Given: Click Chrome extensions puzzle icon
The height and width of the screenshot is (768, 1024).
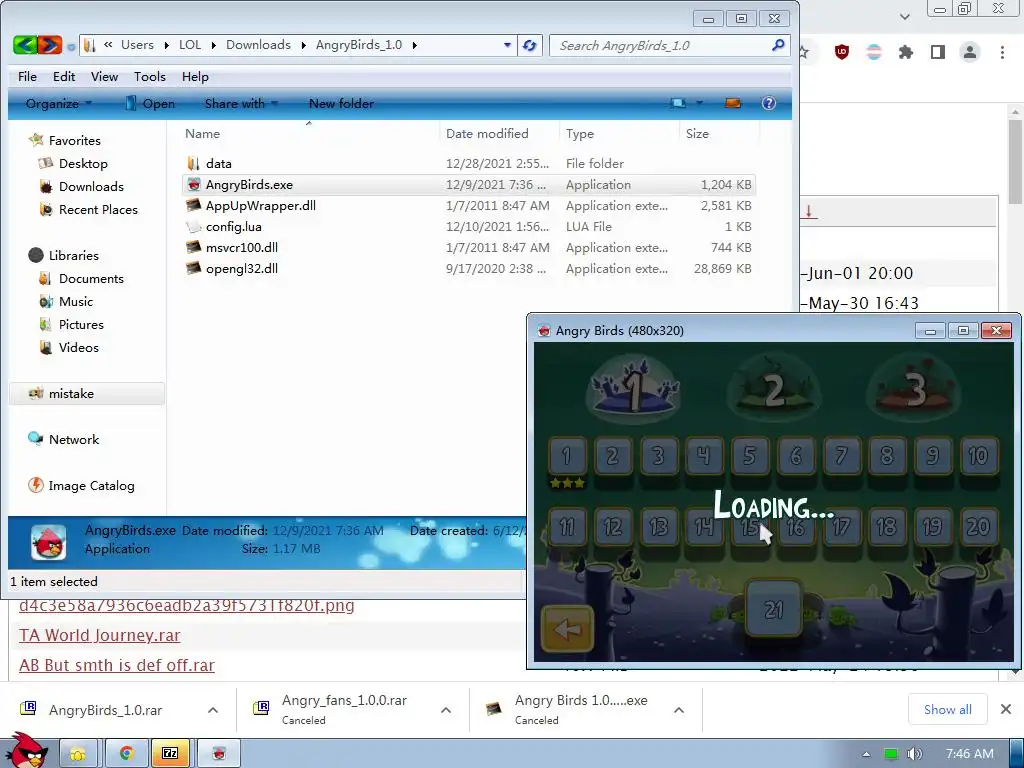Looking at the screenshot, I should point(906,52).
